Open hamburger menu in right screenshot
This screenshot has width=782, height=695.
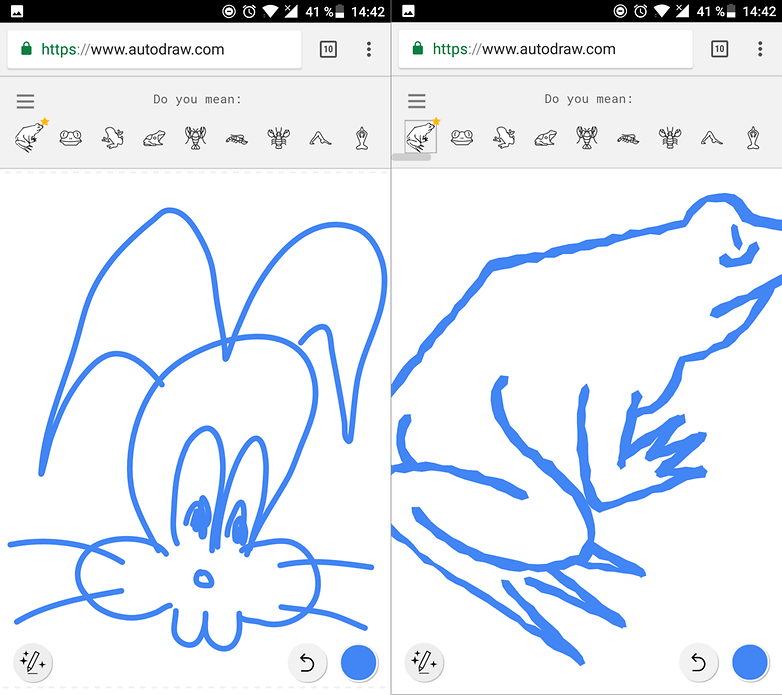(417, 101)
